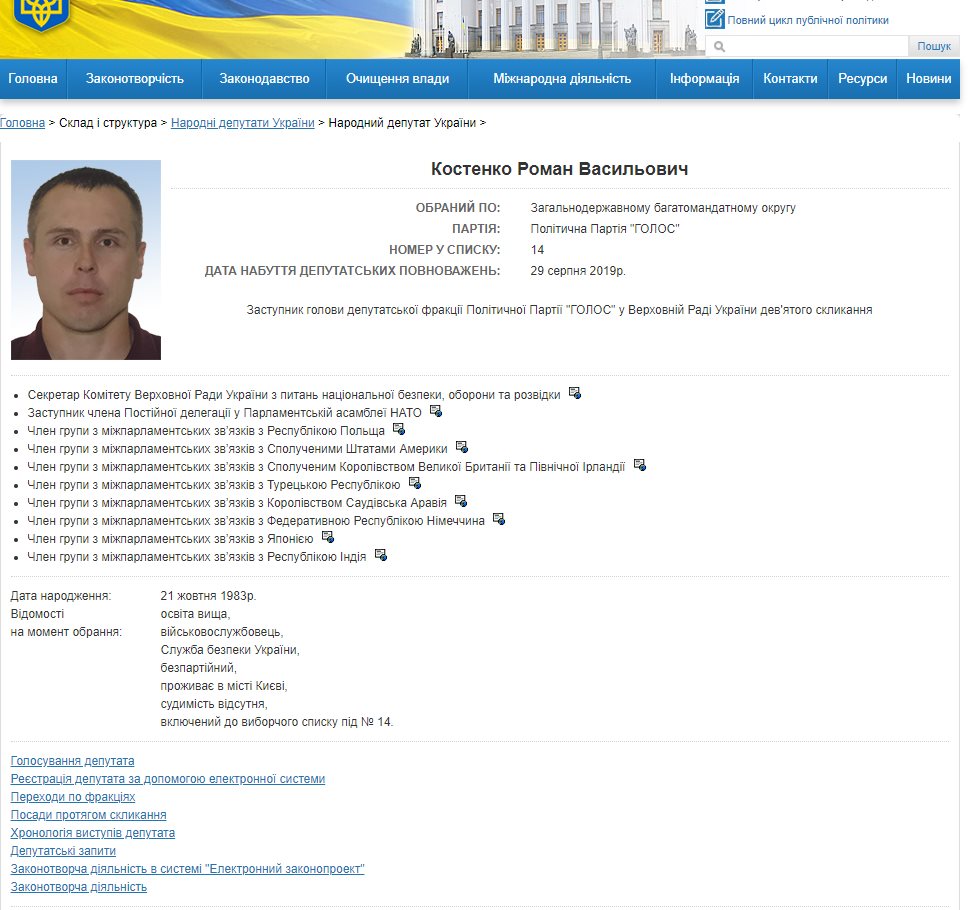This screenshot has width=978, height=910.
Task: Follow the Депутатські запити link
Action: tap(63, 851)
